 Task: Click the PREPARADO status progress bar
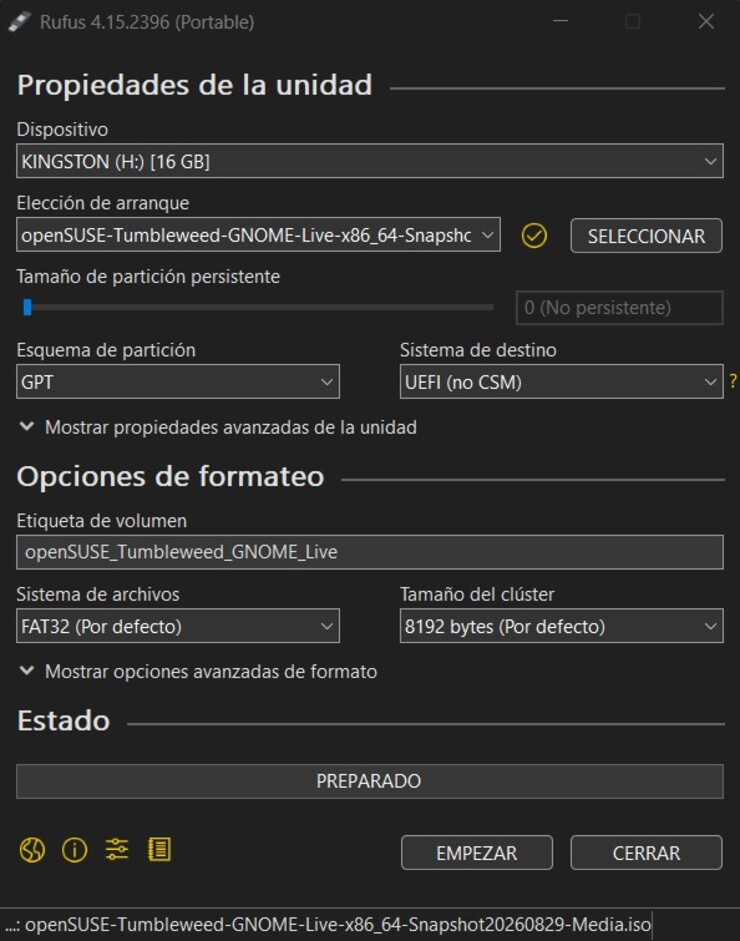370,781
